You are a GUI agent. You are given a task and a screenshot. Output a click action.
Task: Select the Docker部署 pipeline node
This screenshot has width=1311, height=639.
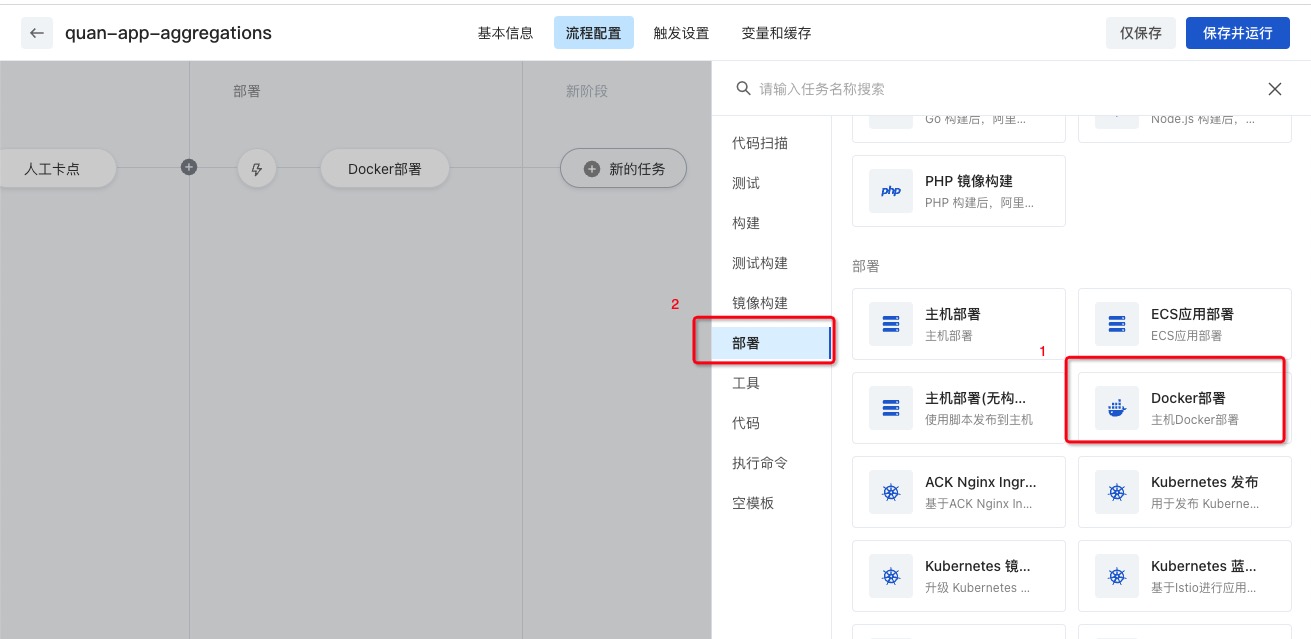point(385,169)
